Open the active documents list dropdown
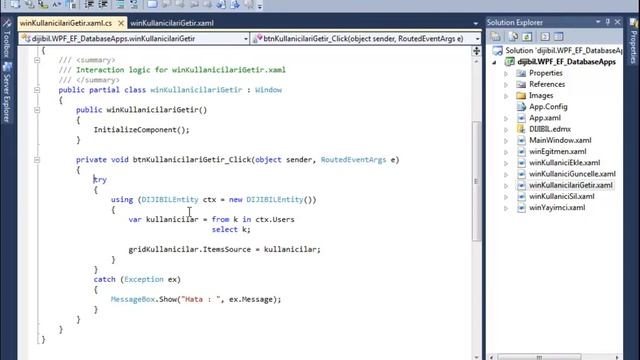 click(x=476, y=24)
